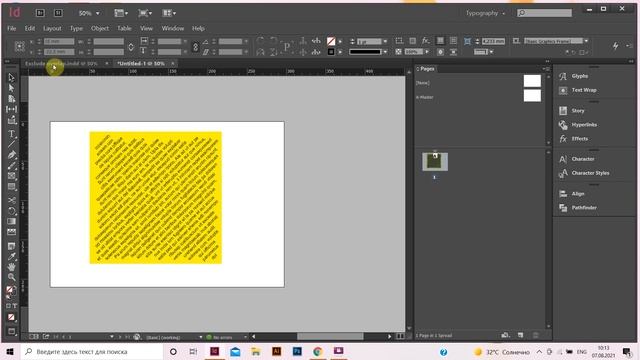Select the Rectangle Frame tool
Viewport: 640px width, 360px height.
11,176
